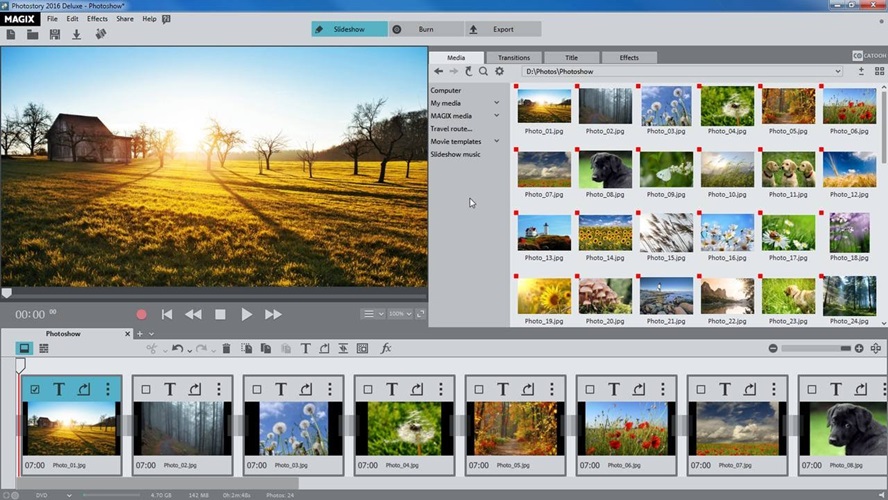888x500 pixels.
Task: Click the delete trash icon in timeline toolbar
Action: 226,348
